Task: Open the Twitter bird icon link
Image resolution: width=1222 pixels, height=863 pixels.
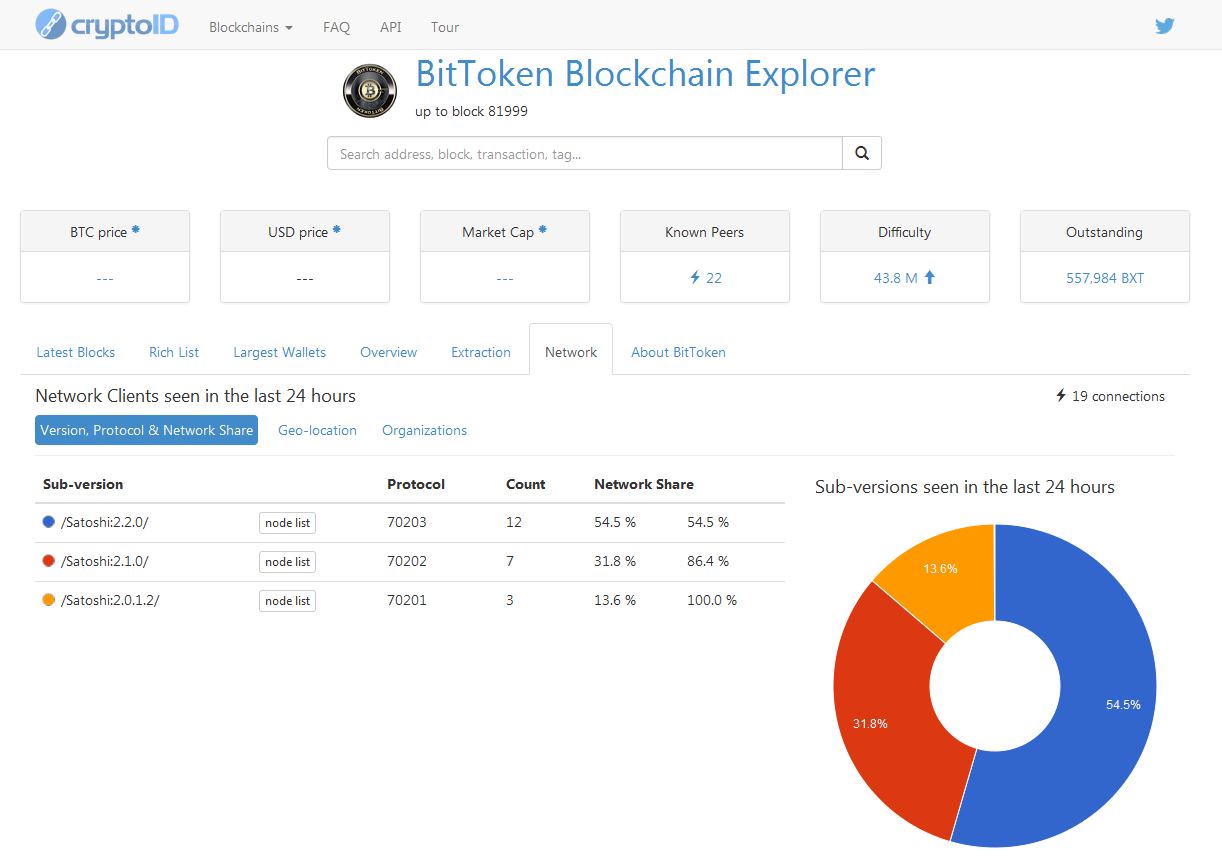Action: click(x=1164, y=26)
